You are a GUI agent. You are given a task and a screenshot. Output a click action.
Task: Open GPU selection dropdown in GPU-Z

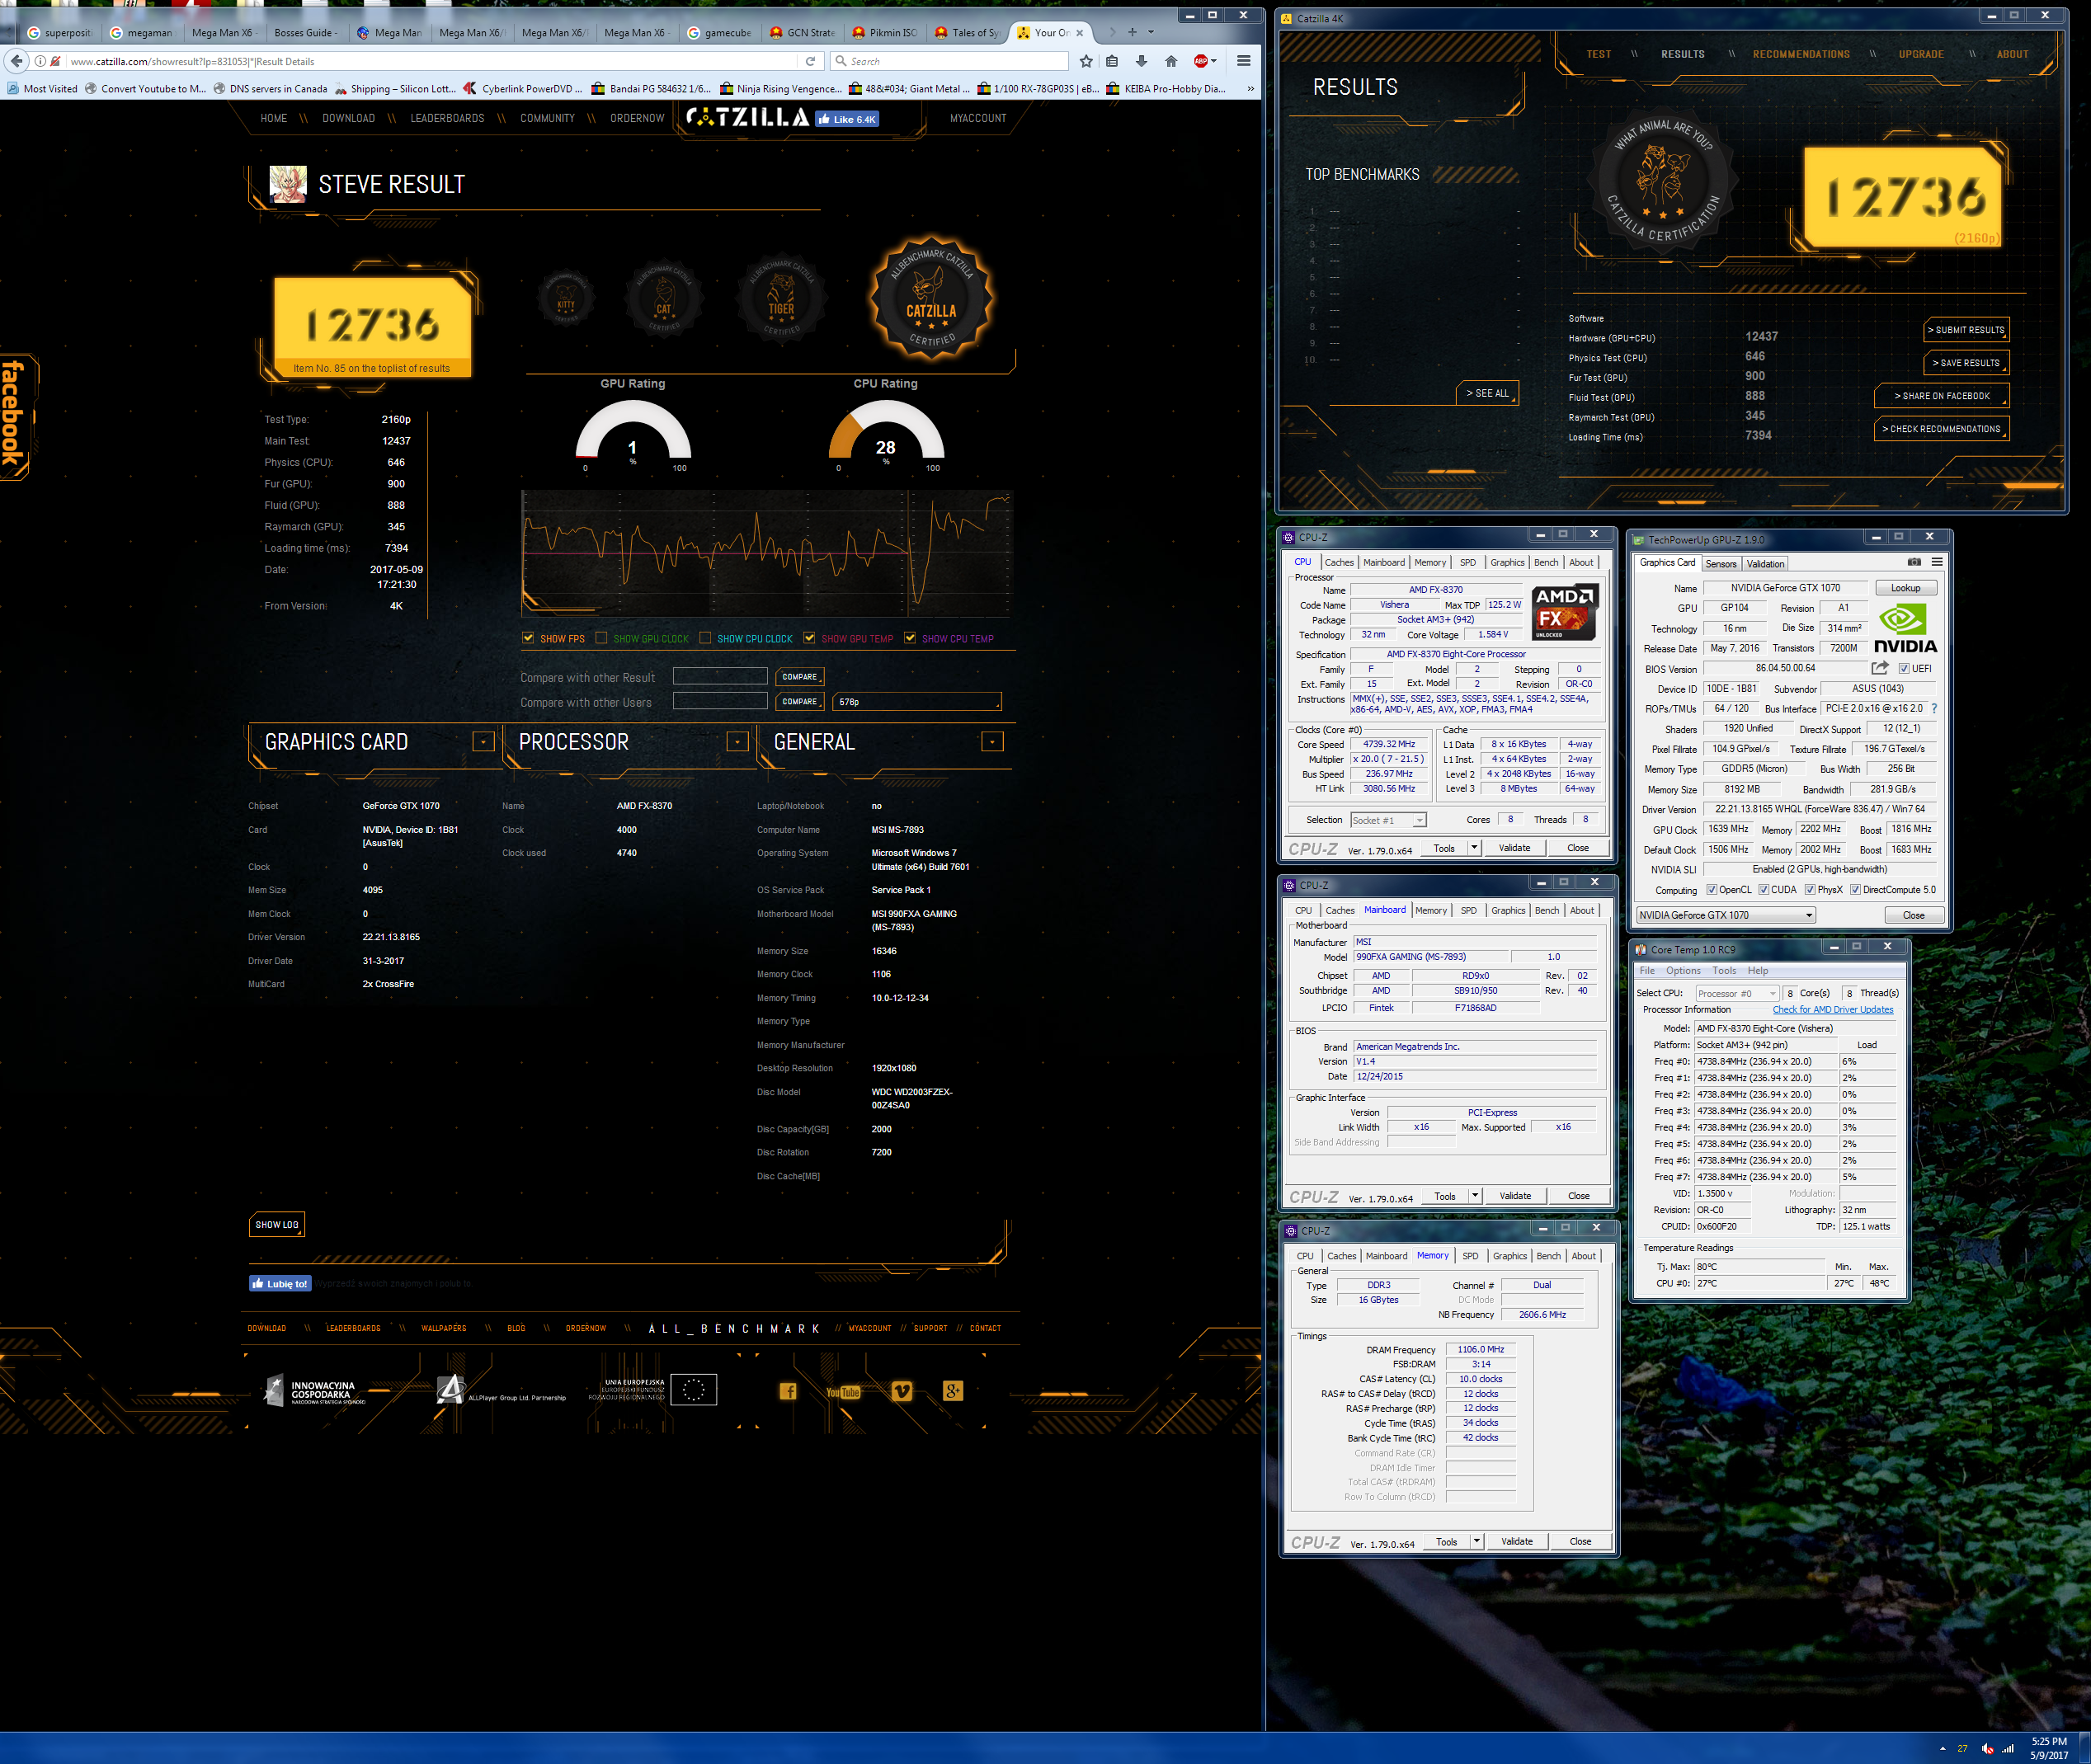tap(1725, 915)
